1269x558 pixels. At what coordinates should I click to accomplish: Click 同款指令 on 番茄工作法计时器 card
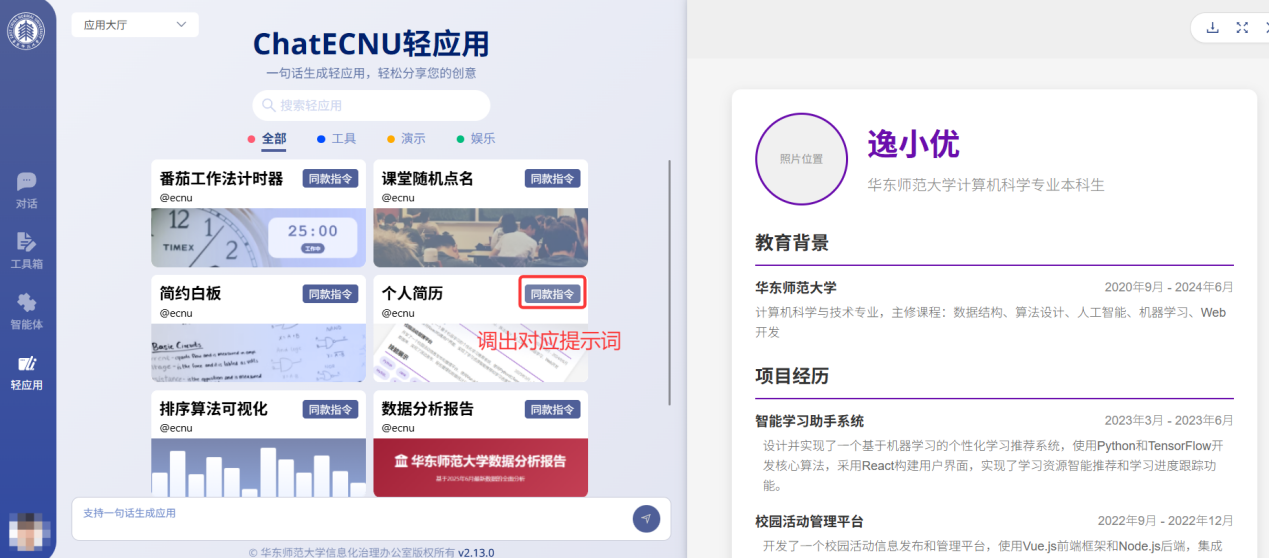(330, 179)
